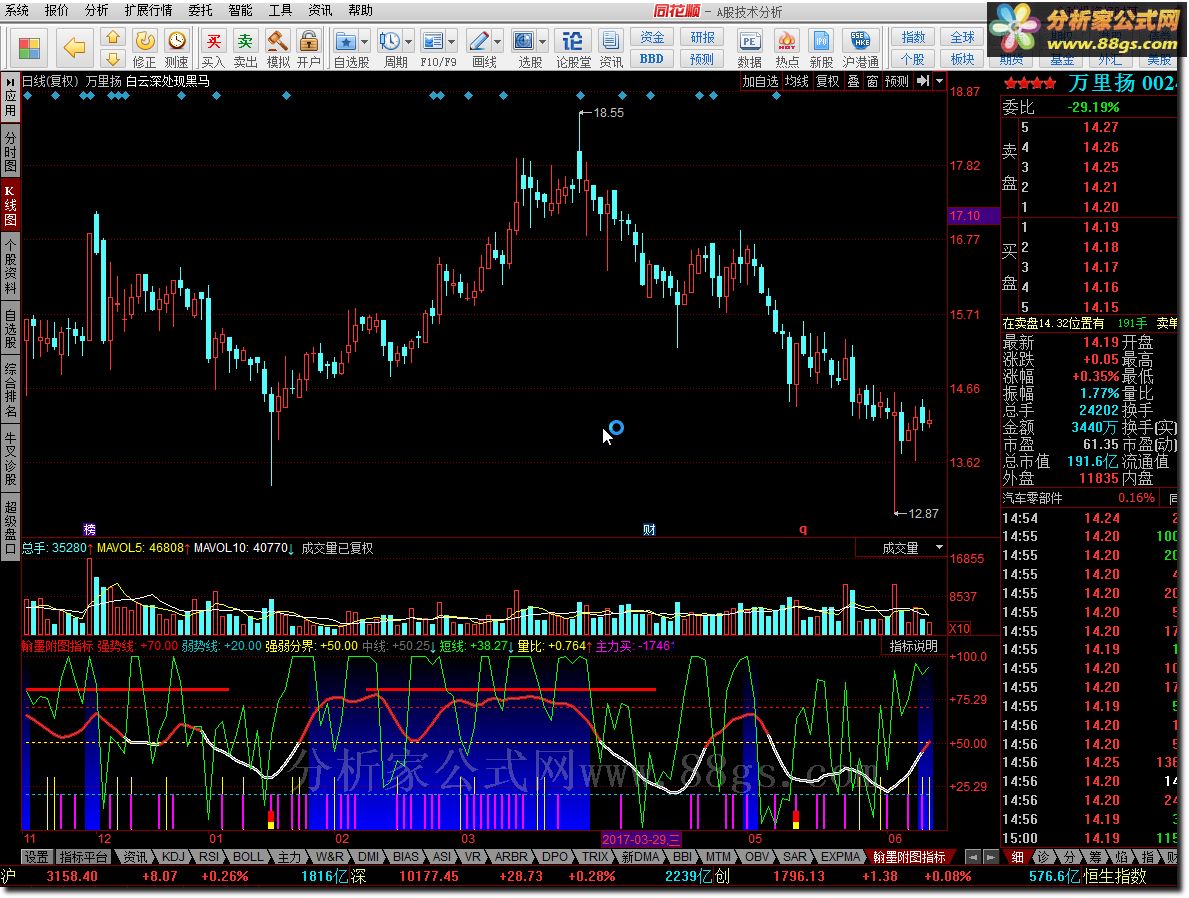Click the down arrow page icon

pyautogui.click(x=112, y=59)
